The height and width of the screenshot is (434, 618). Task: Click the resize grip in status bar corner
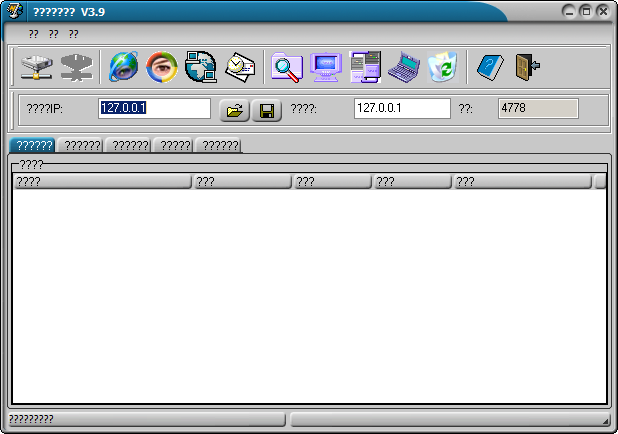tap(604, 421)
